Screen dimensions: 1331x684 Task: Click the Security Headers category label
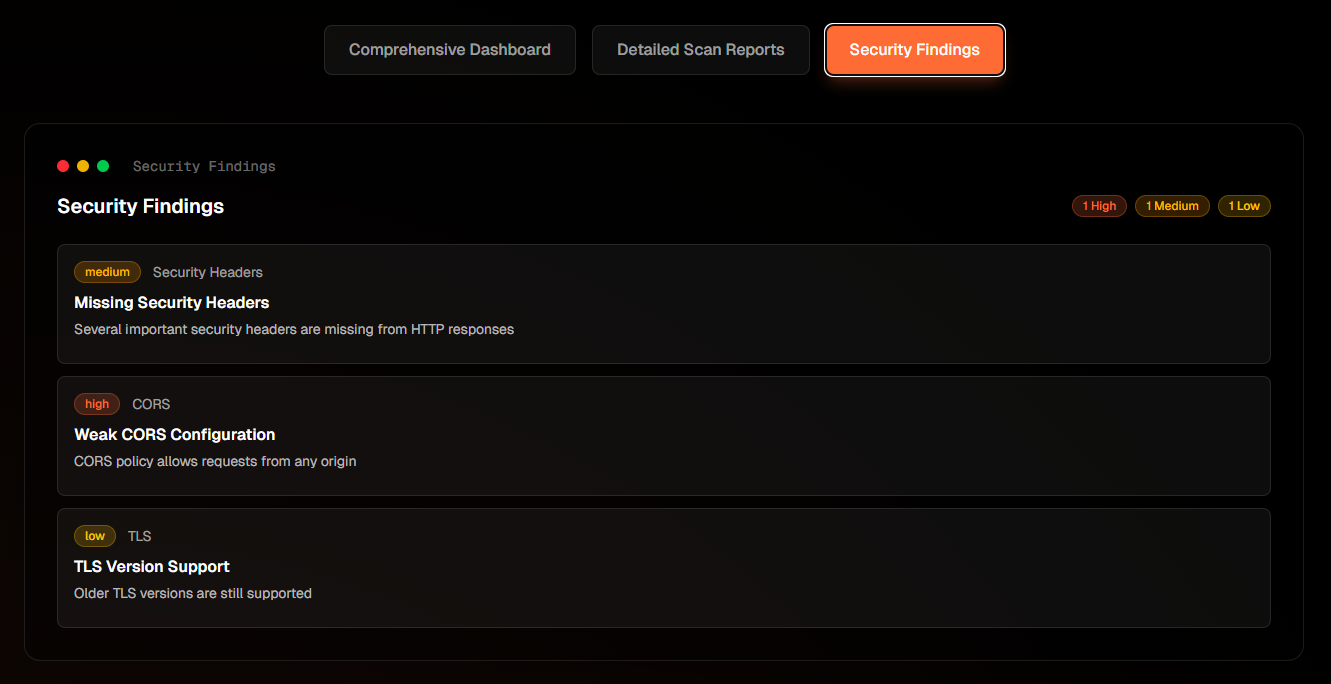207,272
